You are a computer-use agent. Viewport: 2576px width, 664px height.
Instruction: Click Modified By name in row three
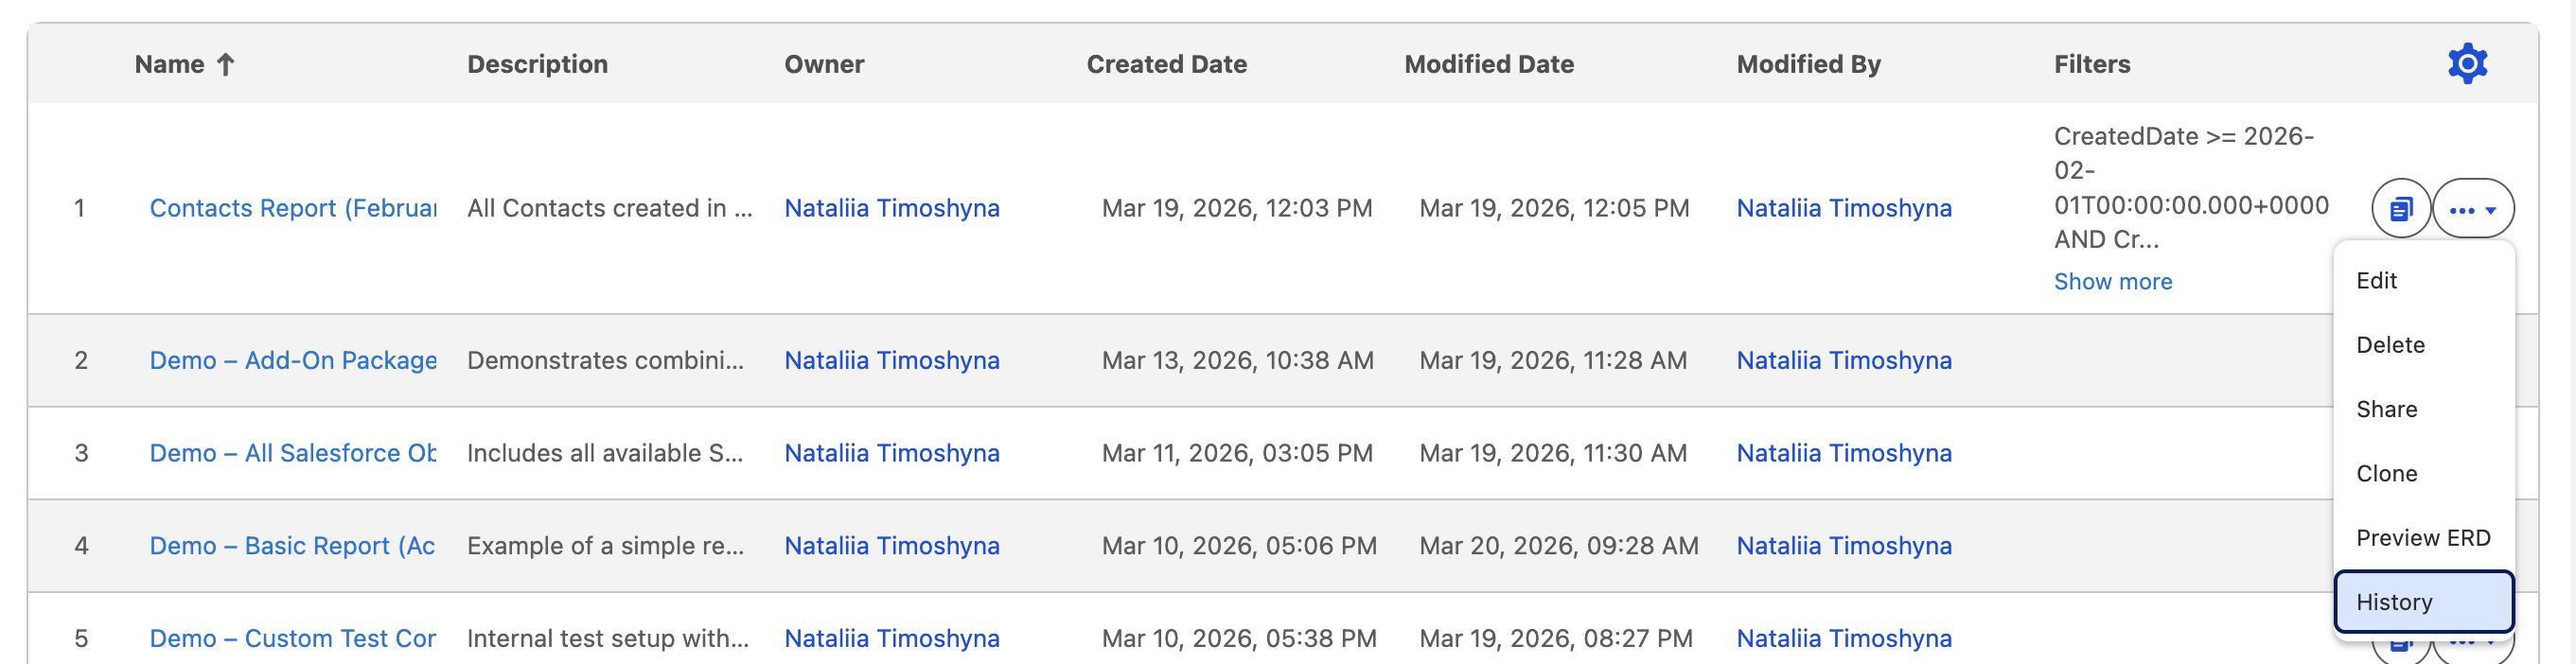pos(1843,453)
